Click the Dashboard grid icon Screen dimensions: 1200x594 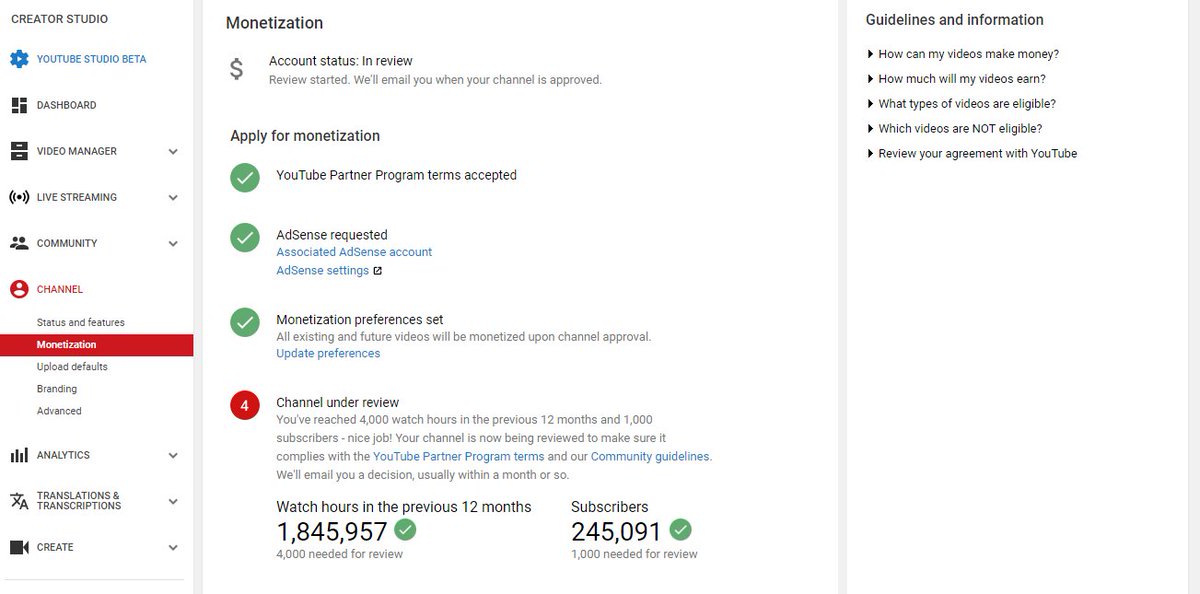[19, 105]
